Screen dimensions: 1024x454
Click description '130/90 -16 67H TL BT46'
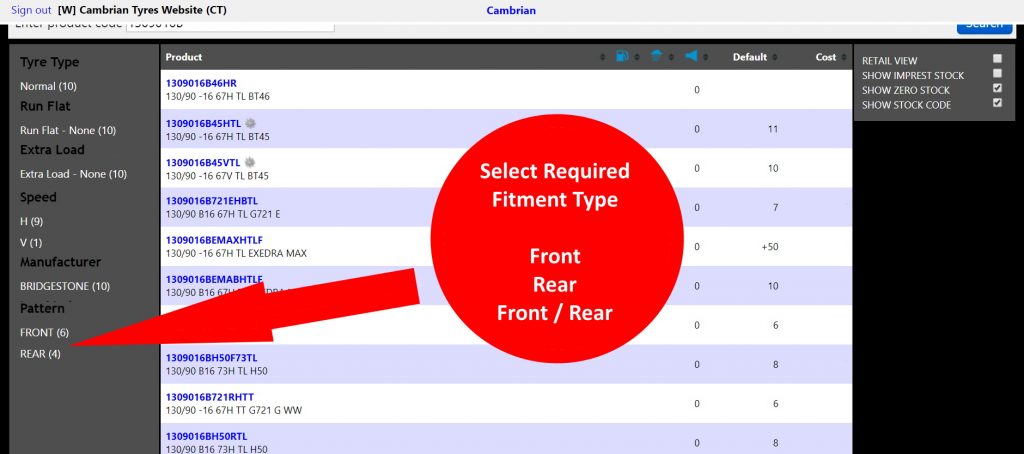pos(217,97)
